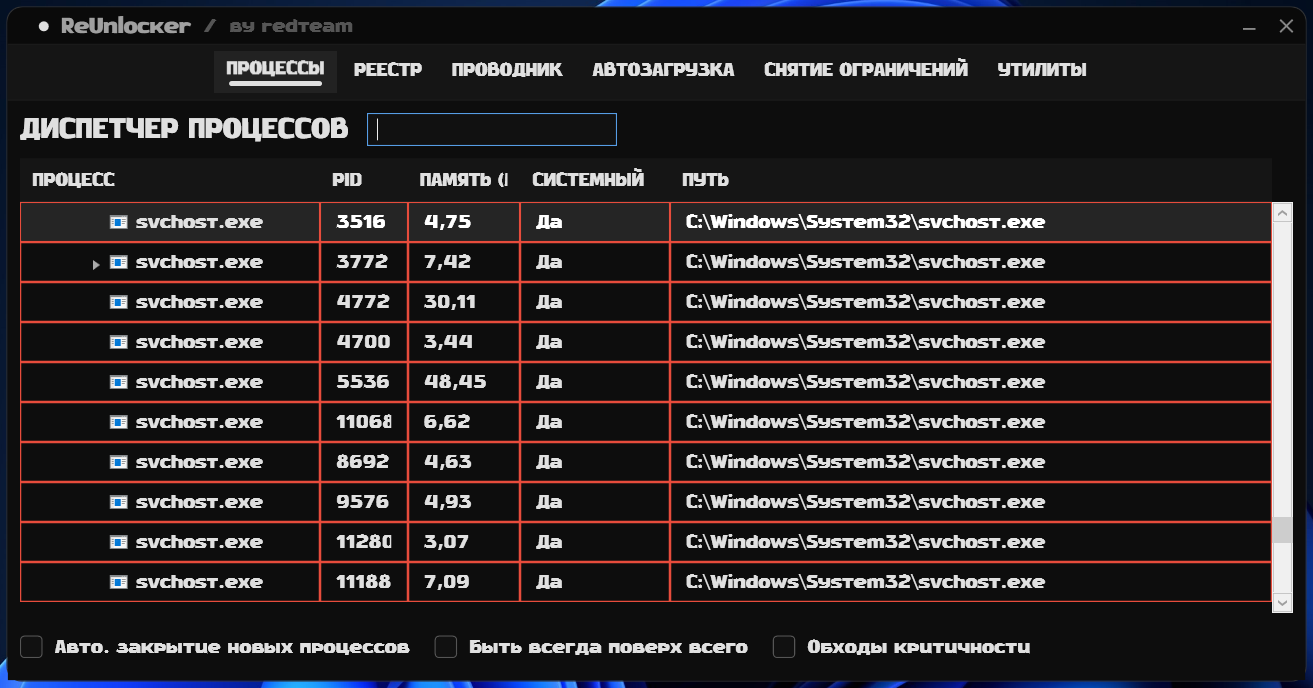
Task: Expand the svchost.exe 3772 process tree
Action: 96,264
